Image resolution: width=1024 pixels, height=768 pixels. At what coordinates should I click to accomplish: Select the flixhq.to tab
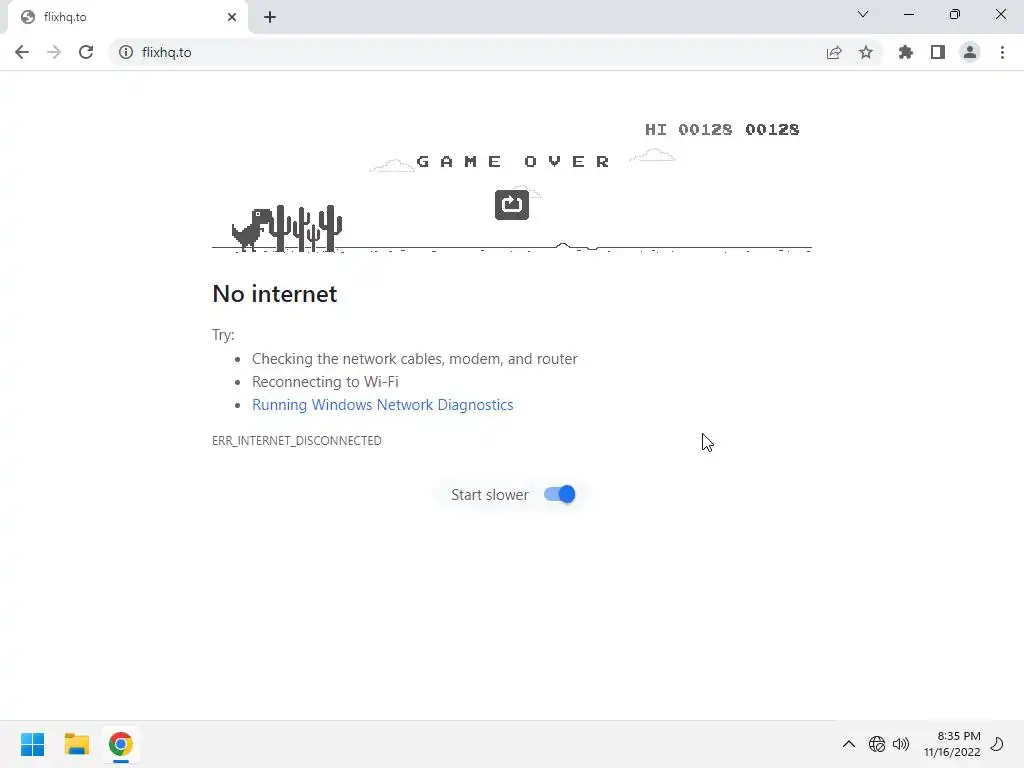(128, 17)
